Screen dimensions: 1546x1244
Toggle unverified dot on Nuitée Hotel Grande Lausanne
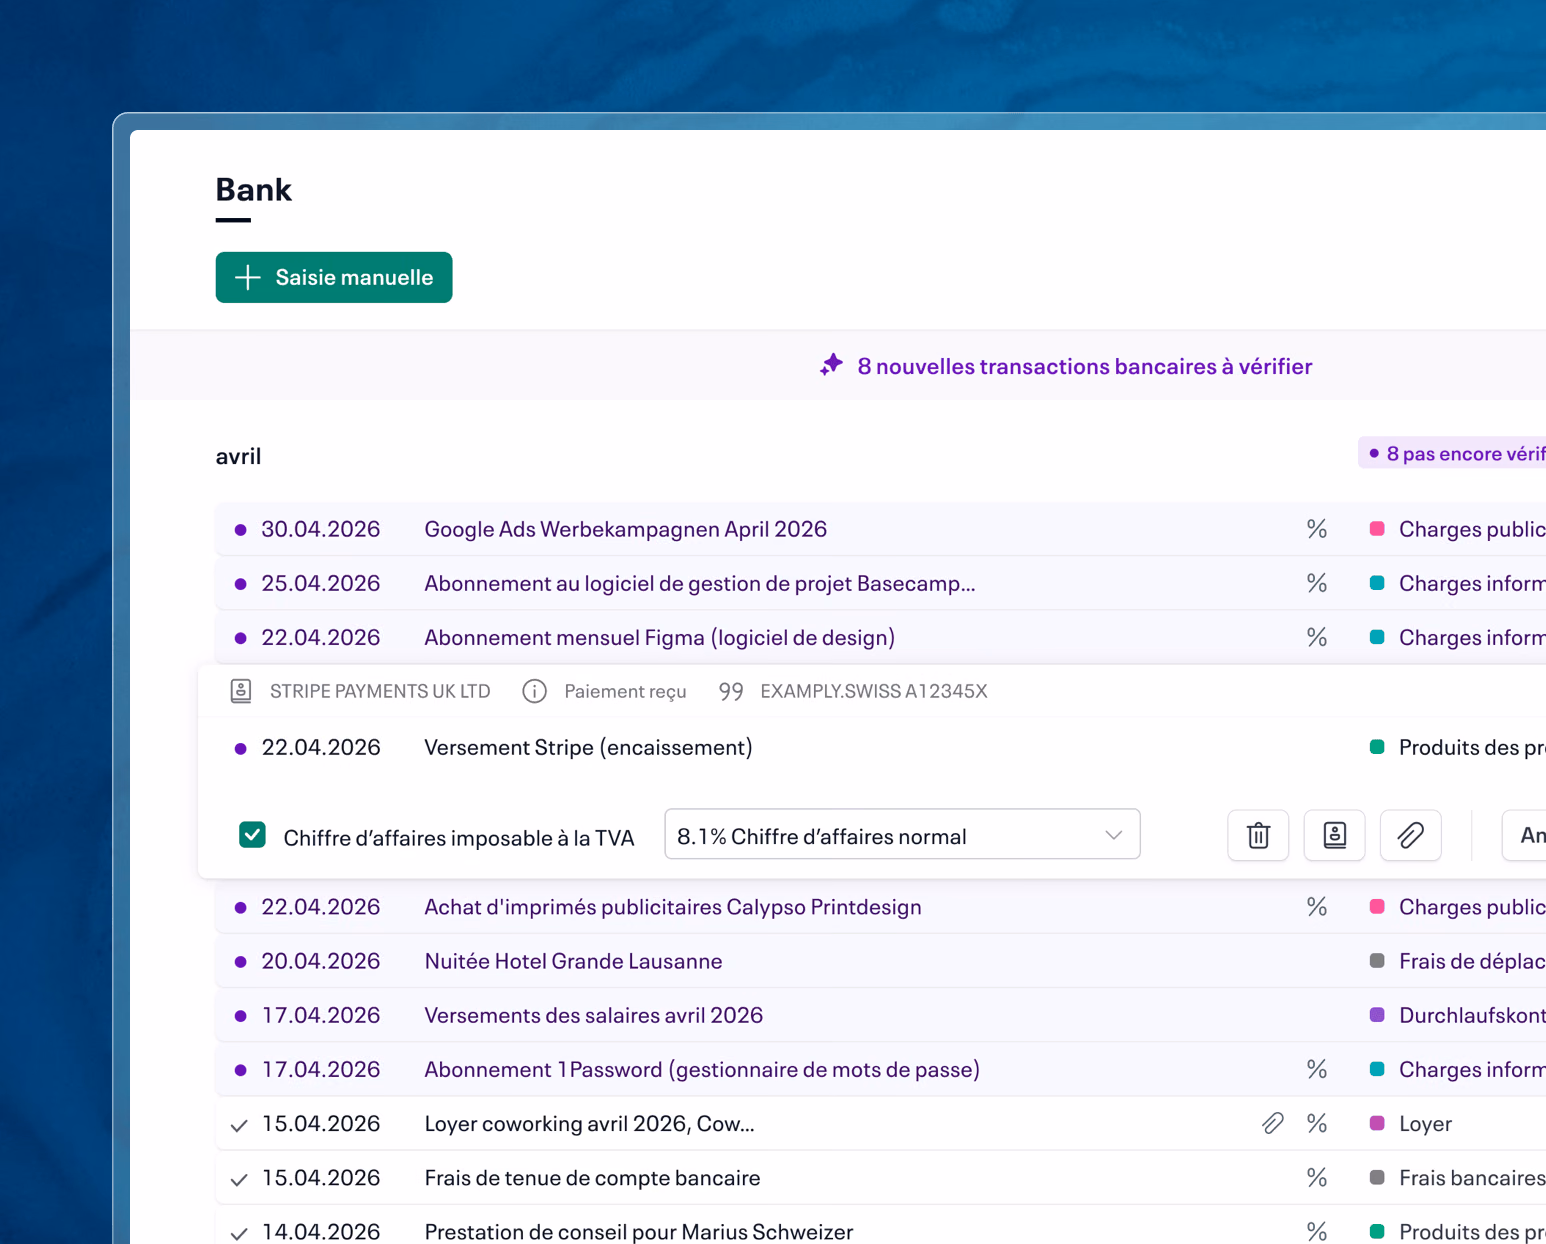pyautogui.click(x=240, y=961)
